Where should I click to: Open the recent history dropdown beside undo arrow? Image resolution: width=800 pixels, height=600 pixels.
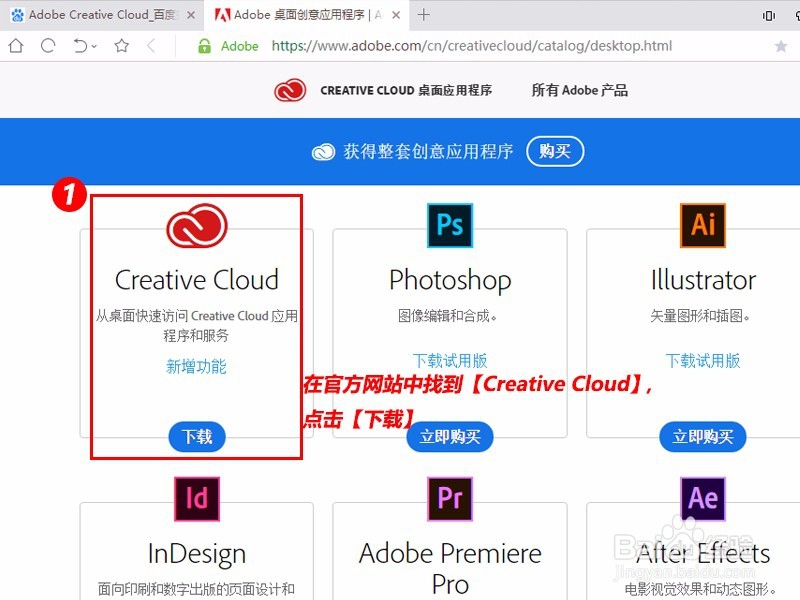click(93, 45)
